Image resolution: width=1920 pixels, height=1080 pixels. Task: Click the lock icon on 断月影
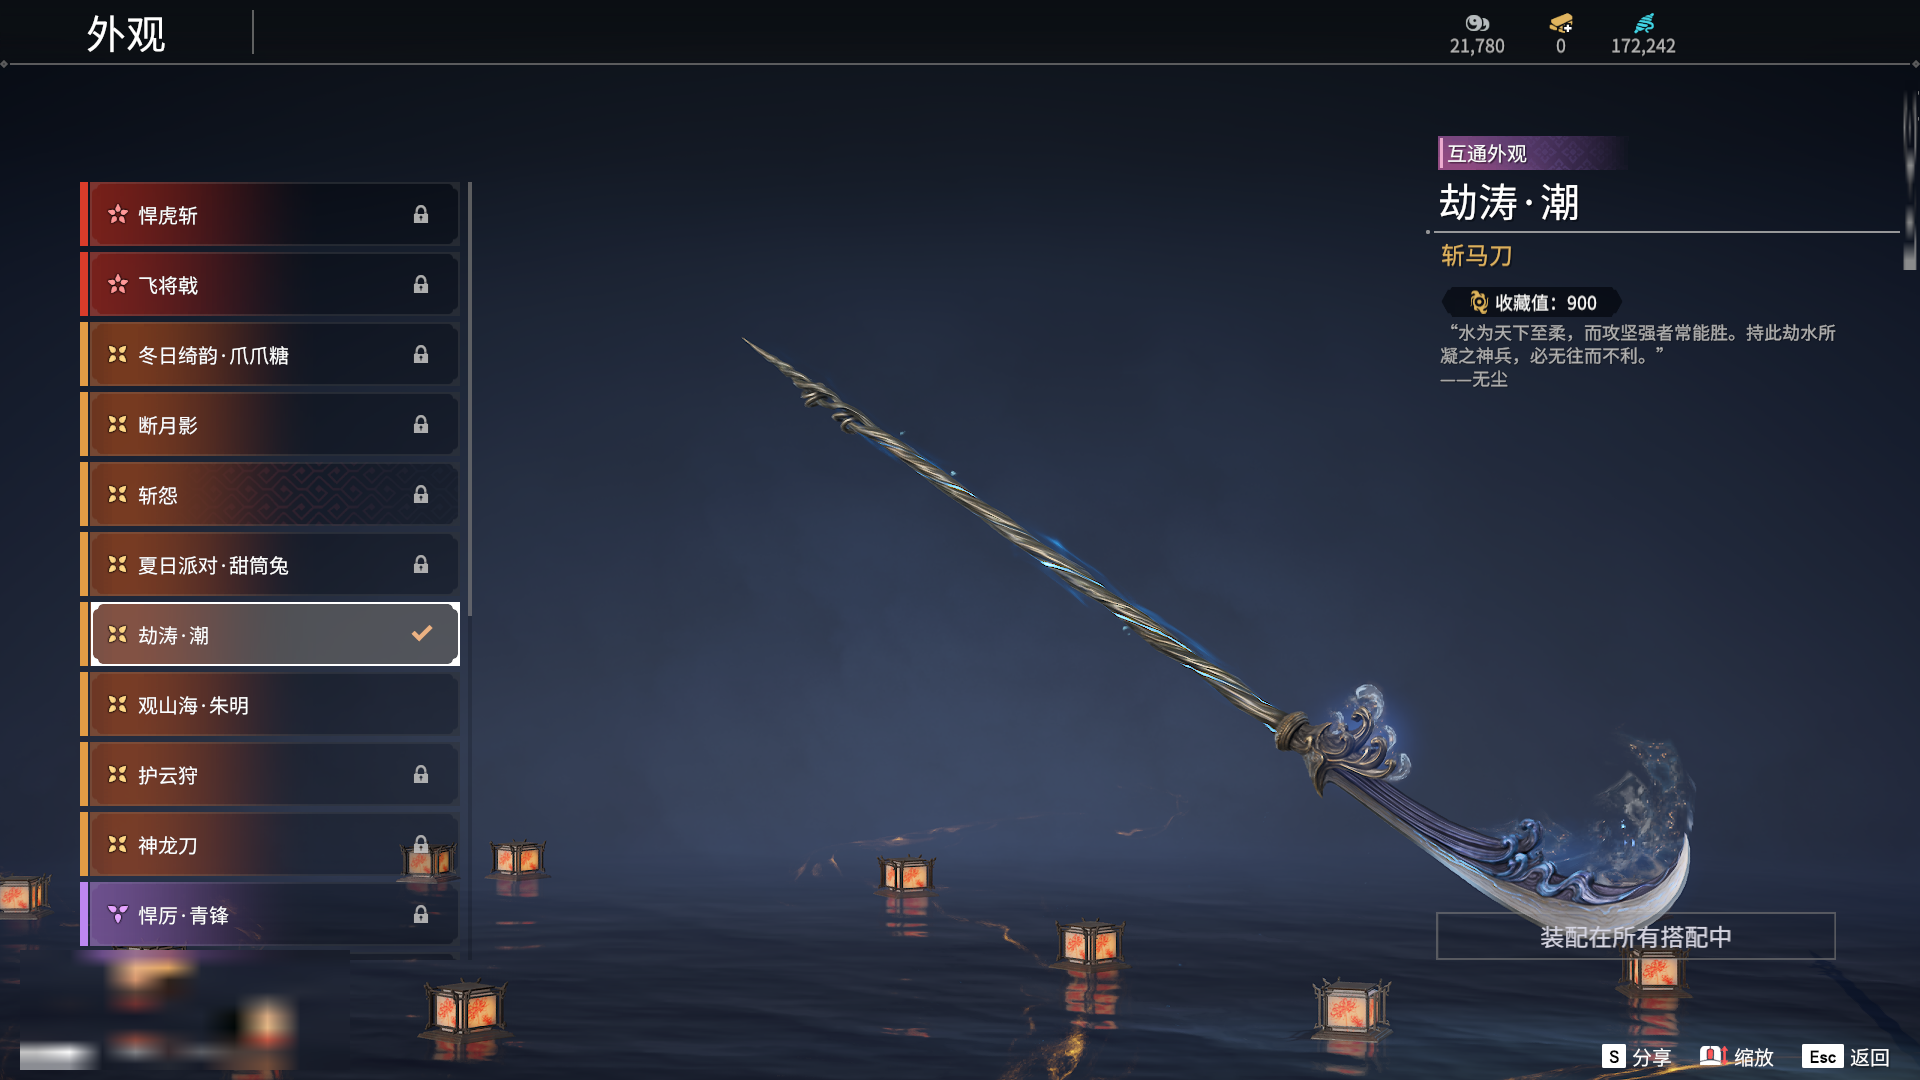tap(421, 424)
